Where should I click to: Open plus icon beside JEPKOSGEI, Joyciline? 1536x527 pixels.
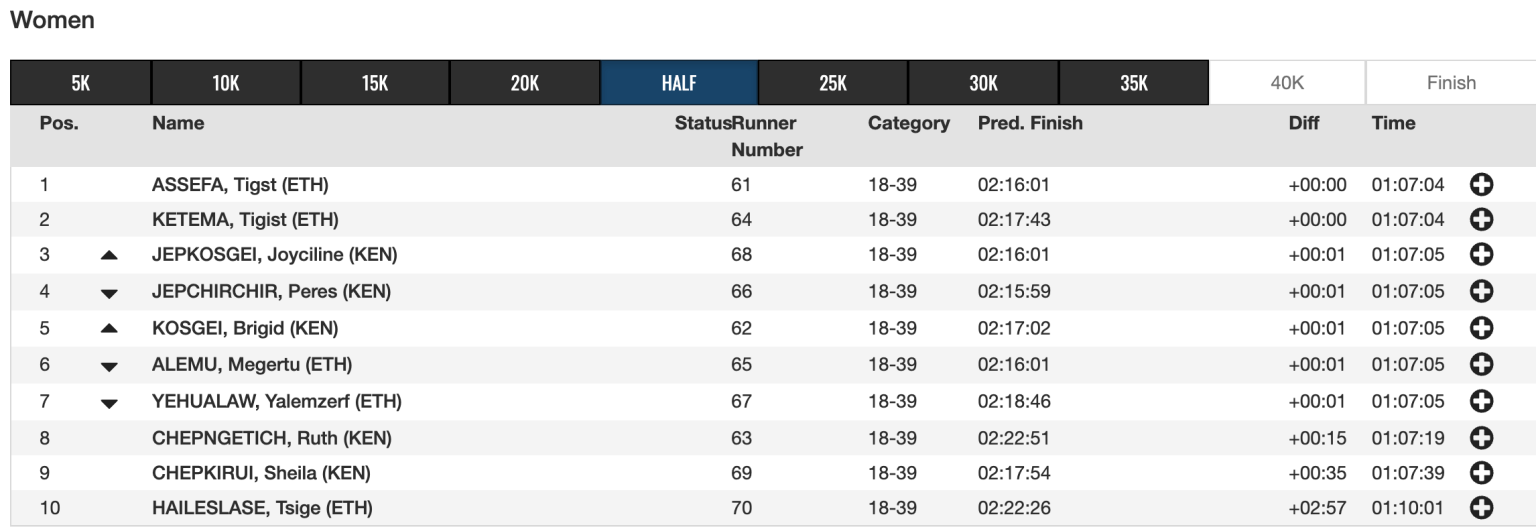1481,255
